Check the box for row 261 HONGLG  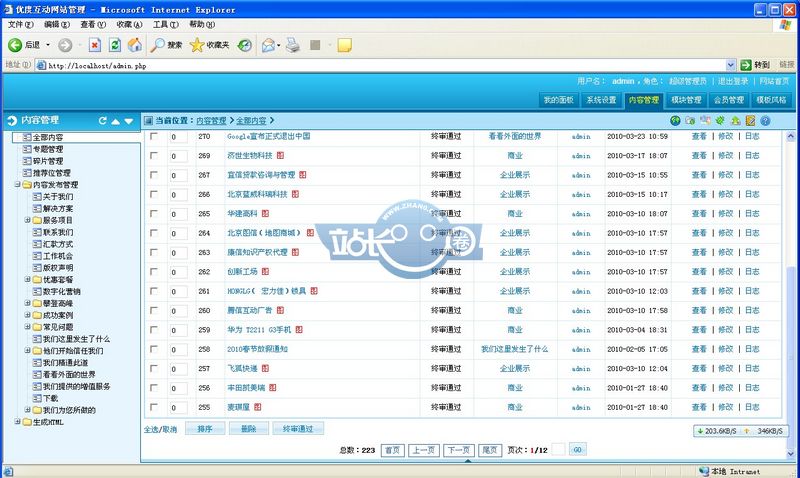pyautogui.click(x=154, y=291)
